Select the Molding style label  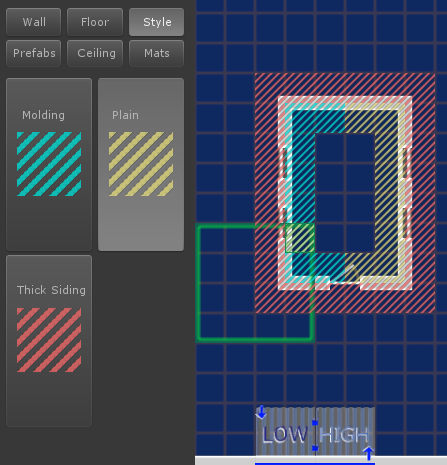[x=43, y=115]
